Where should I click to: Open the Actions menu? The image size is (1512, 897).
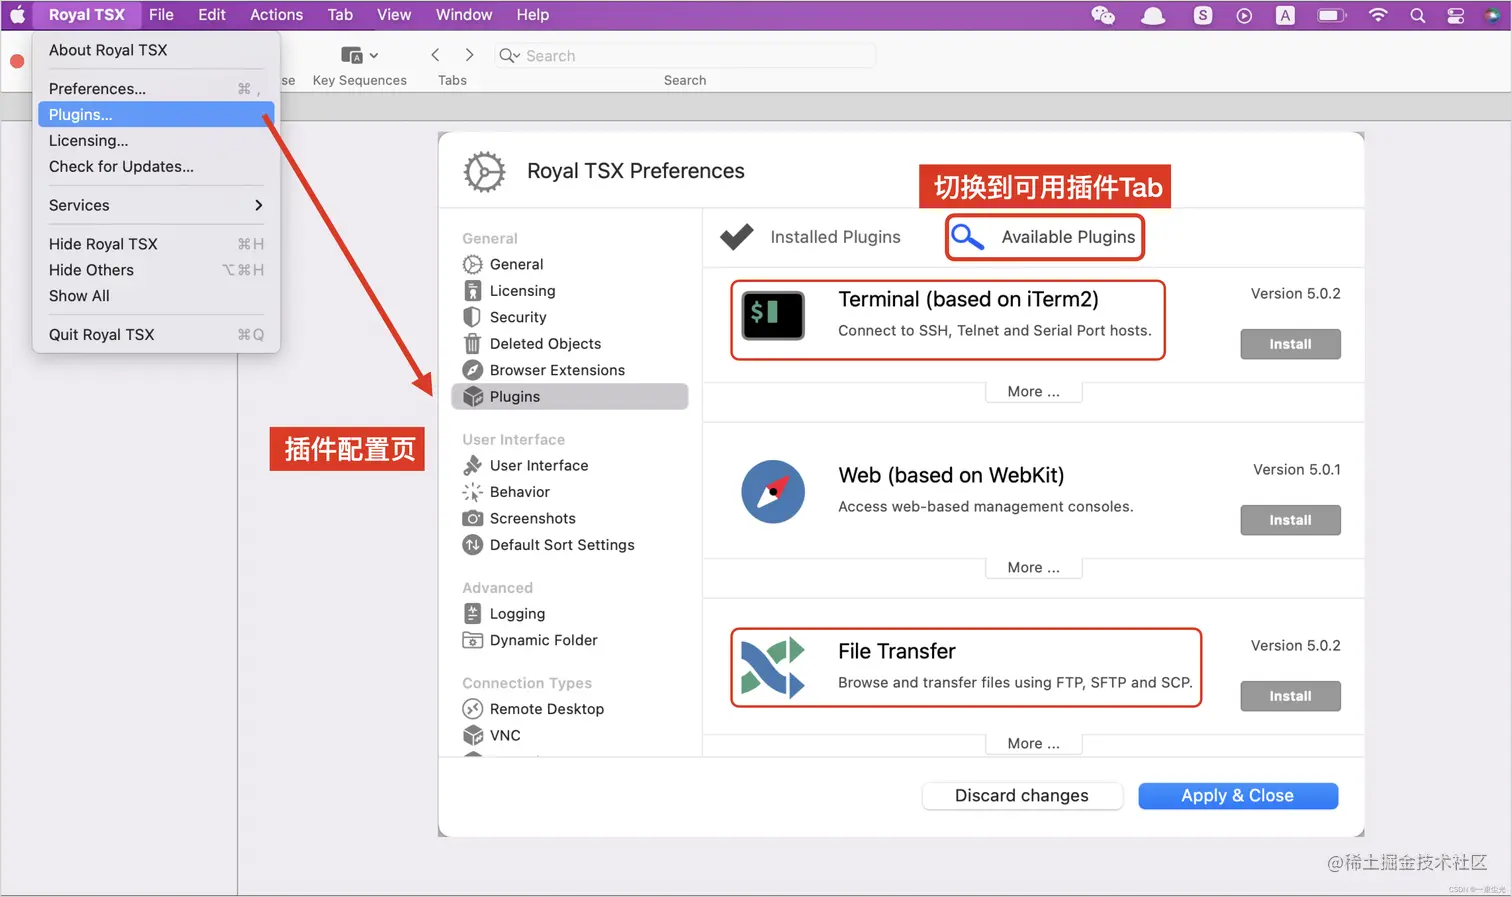point(276,14)
